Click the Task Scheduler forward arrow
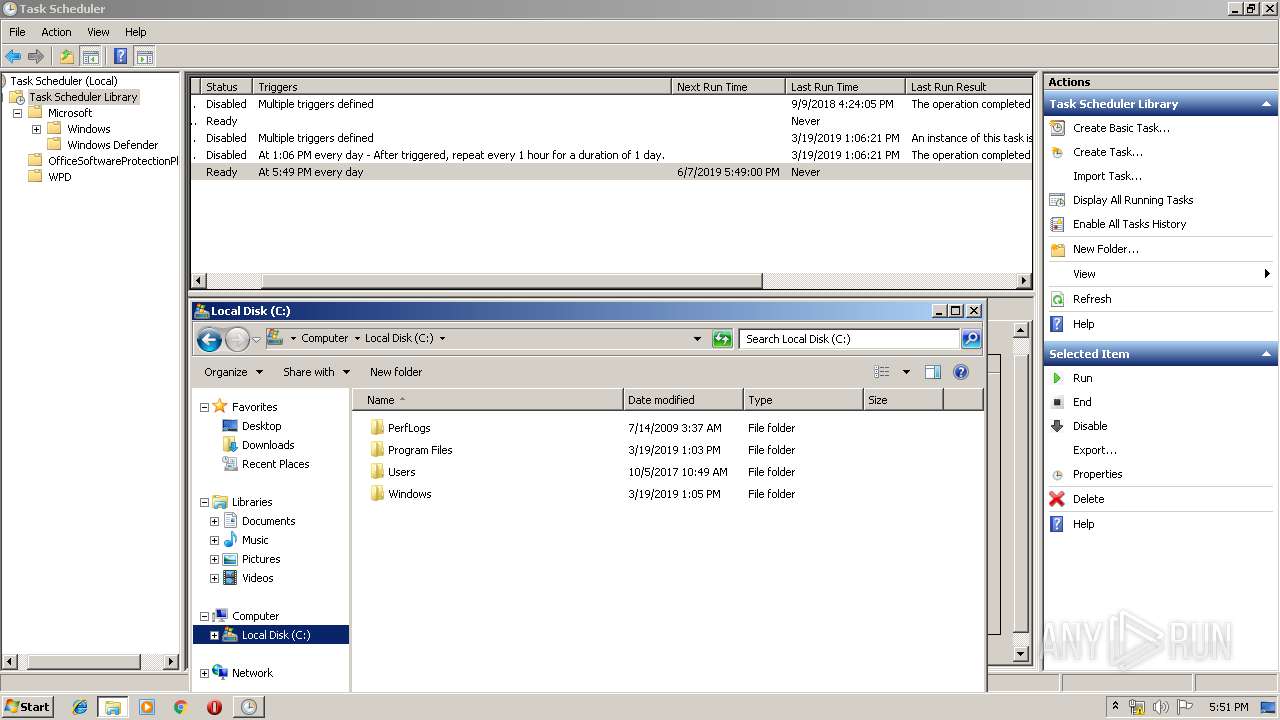Screen dimensions: 1280x720 36,57
